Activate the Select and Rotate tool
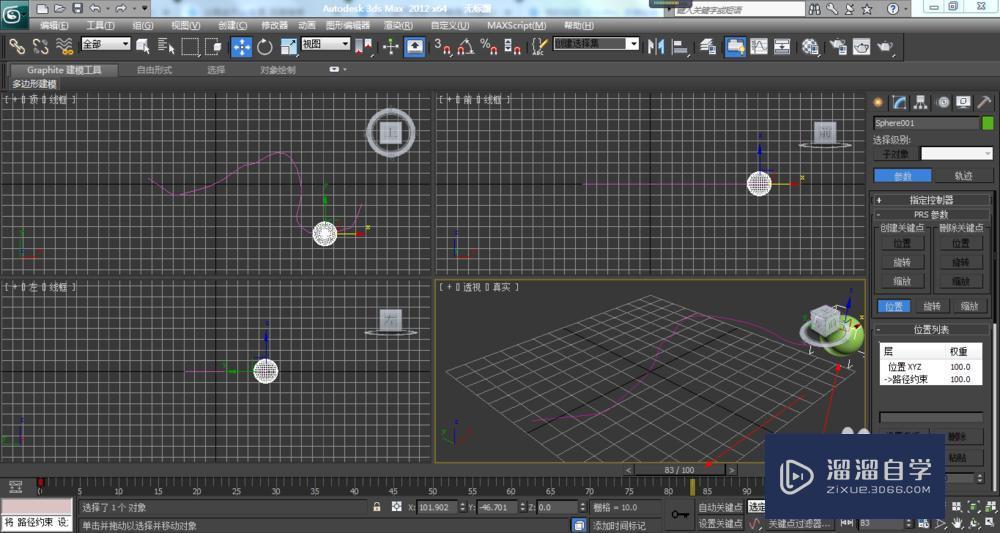The height and width of the screenshot is (533, 1000). (x=265, y=47)
